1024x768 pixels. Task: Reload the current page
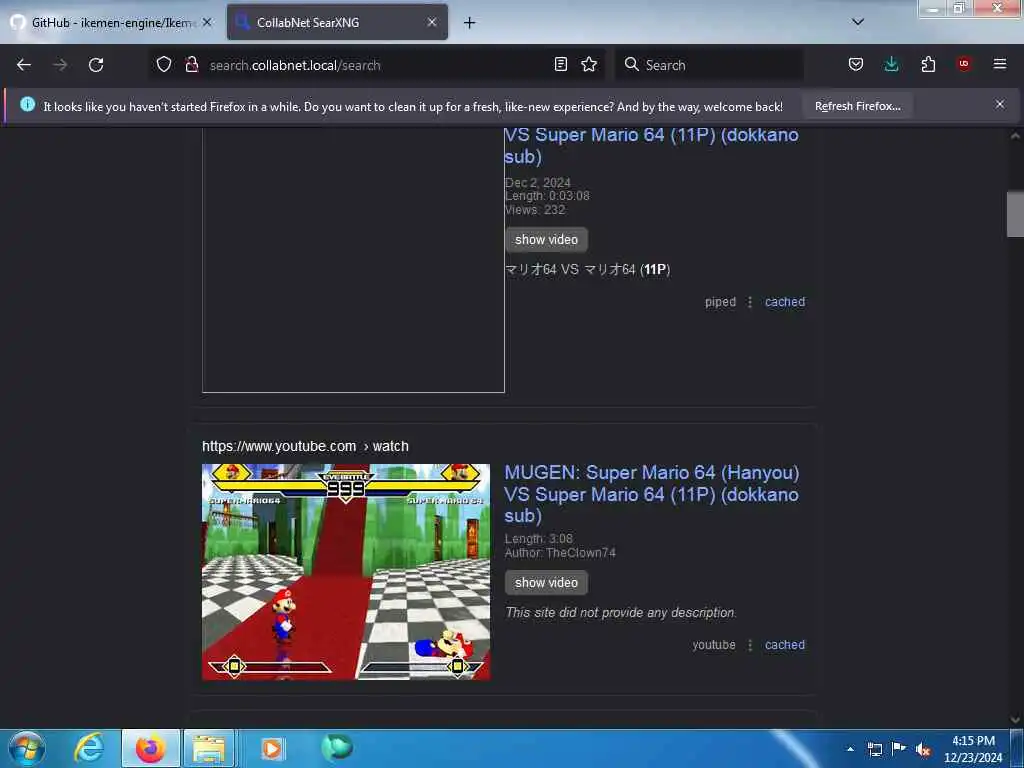[96, 65]
